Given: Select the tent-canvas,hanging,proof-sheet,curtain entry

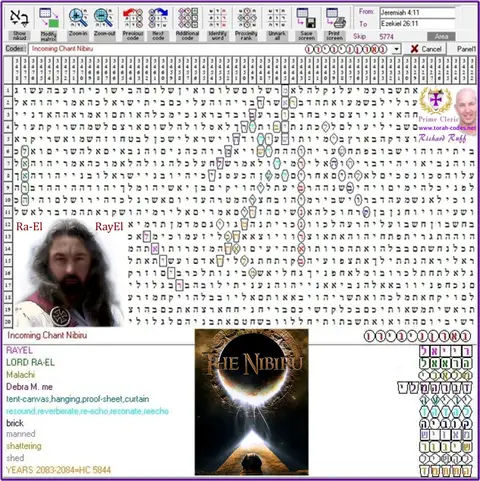Looking at the screenshot, I should (78, 399).
